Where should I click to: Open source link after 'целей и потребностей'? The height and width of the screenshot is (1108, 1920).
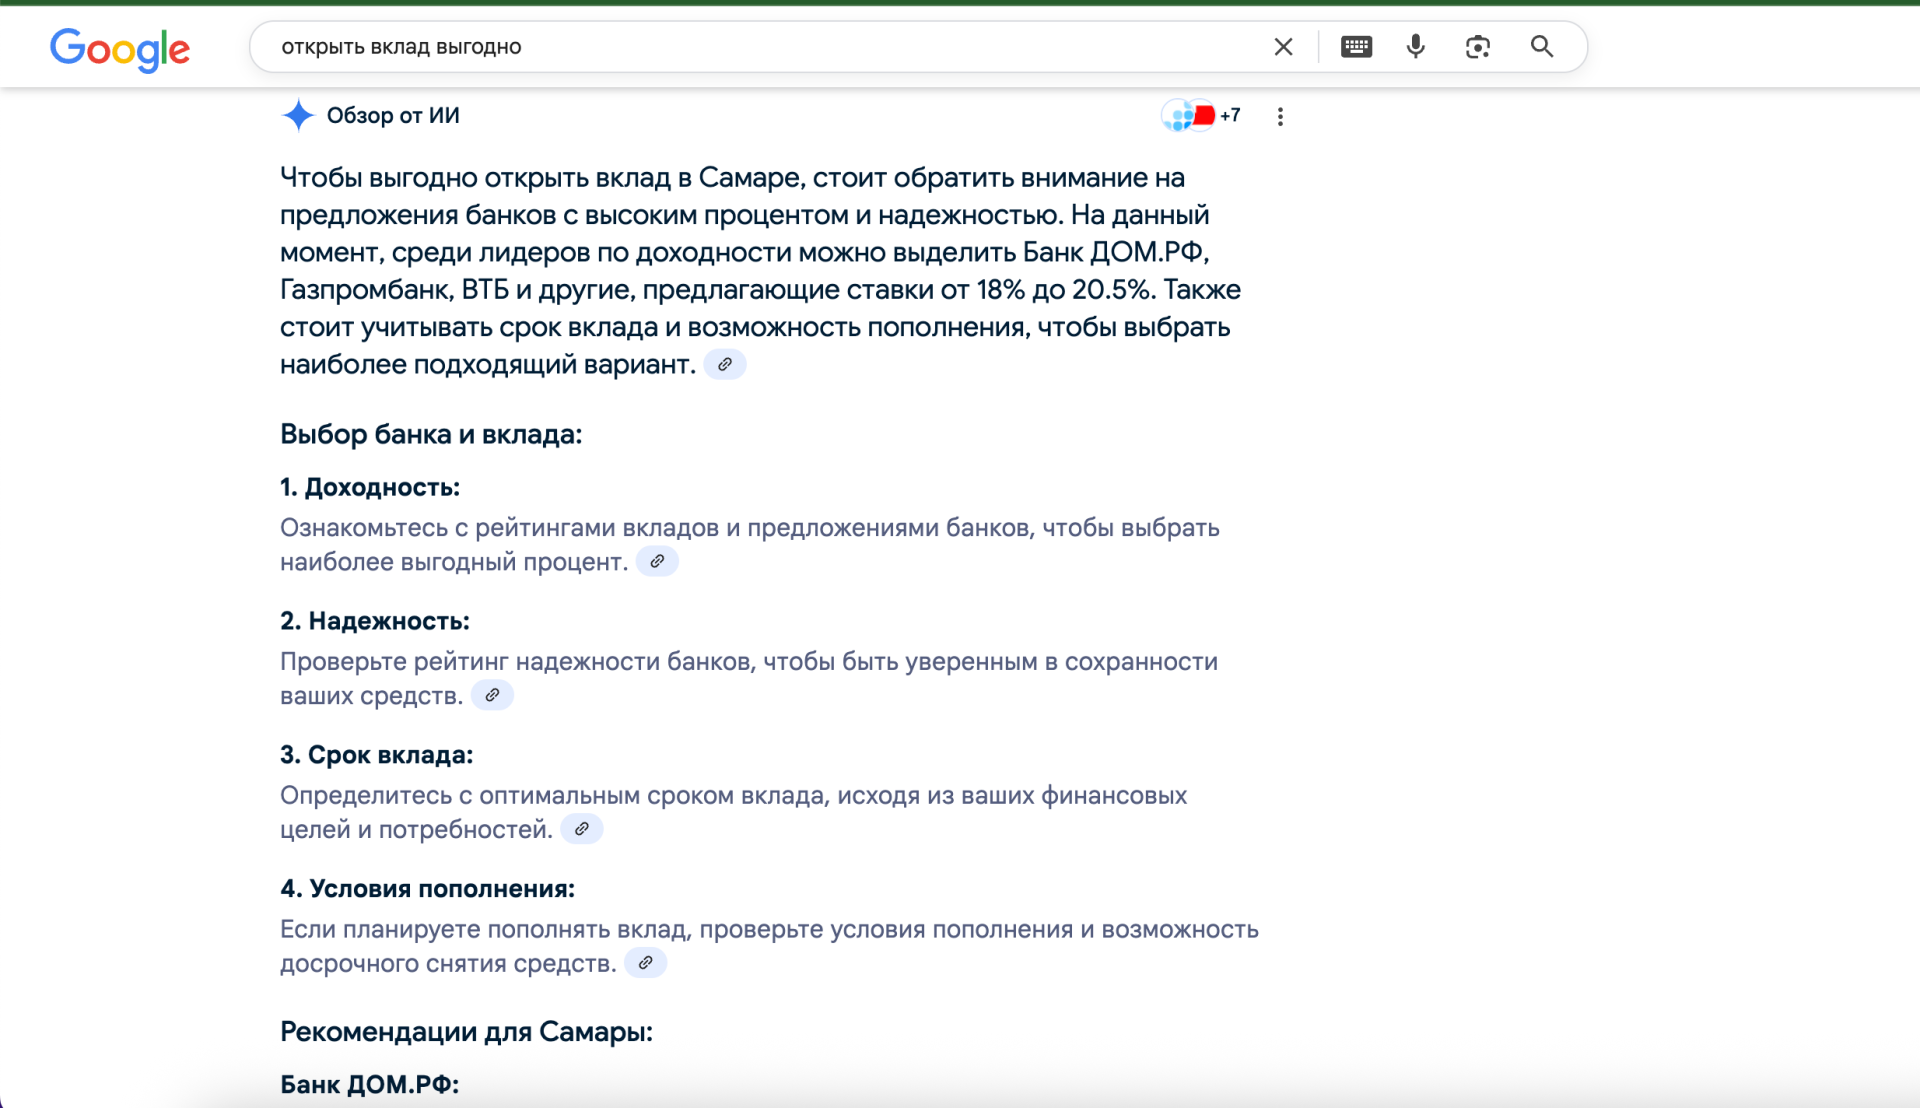[582, 830]
